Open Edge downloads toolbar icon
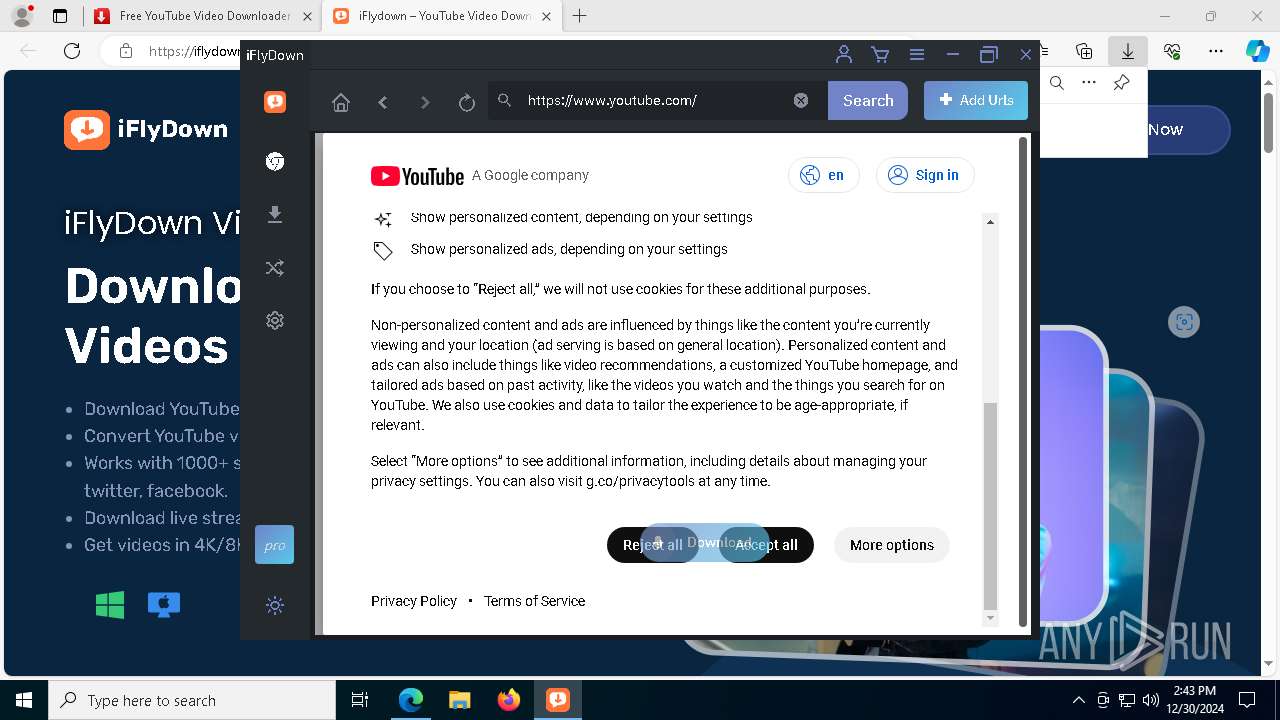The width and height of the screenshot is (1280, 720). tap(1128, 51)
